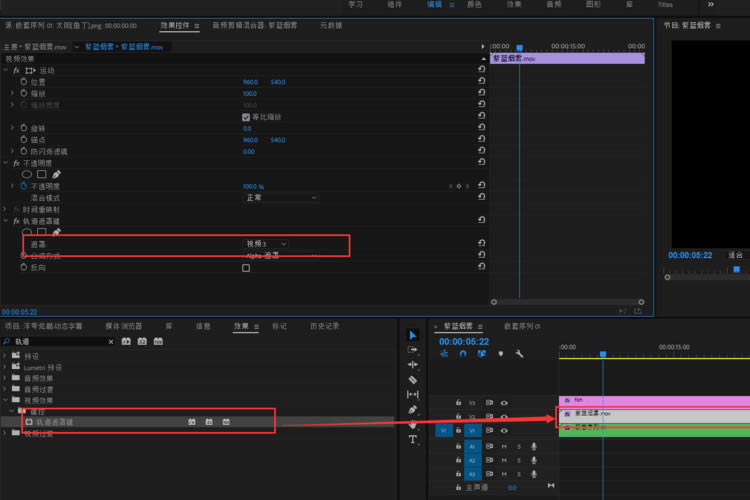Select the Razor tool in the toolbar
The width and height of the screenshot is (750, 500).
point(413,380)
